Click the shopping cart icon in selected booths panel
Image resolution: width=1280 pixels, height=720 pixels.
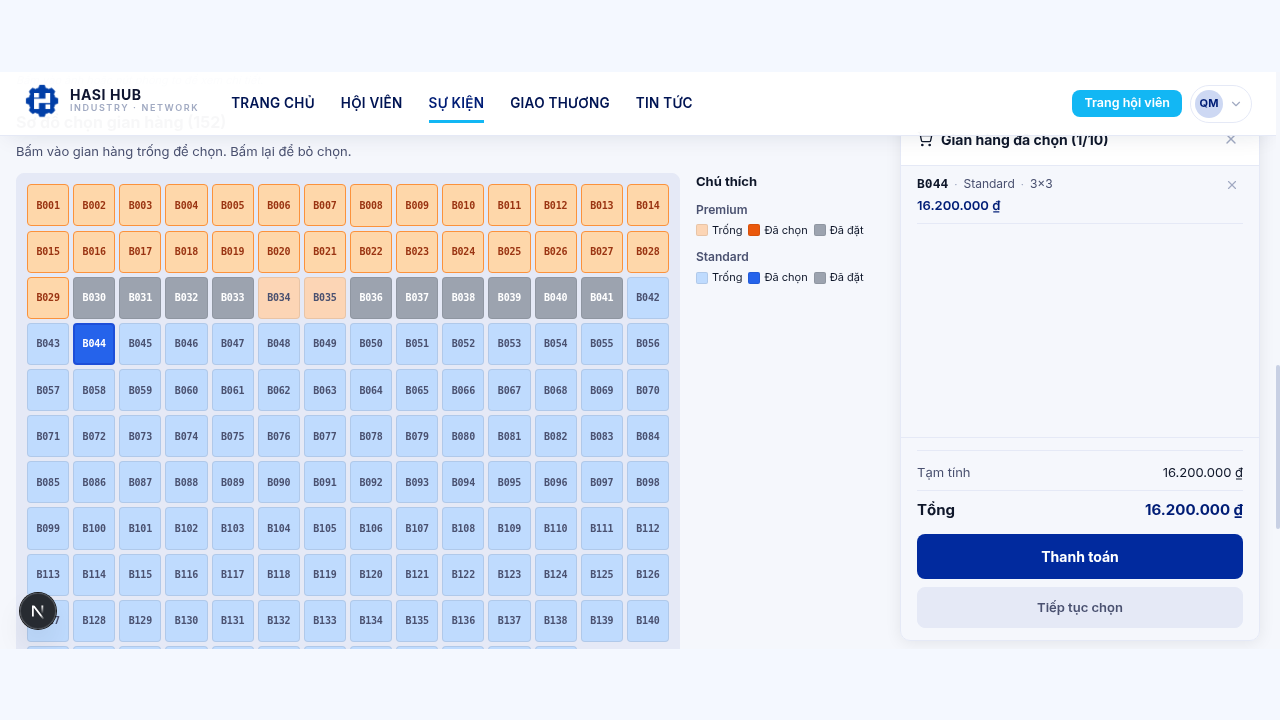925,140
